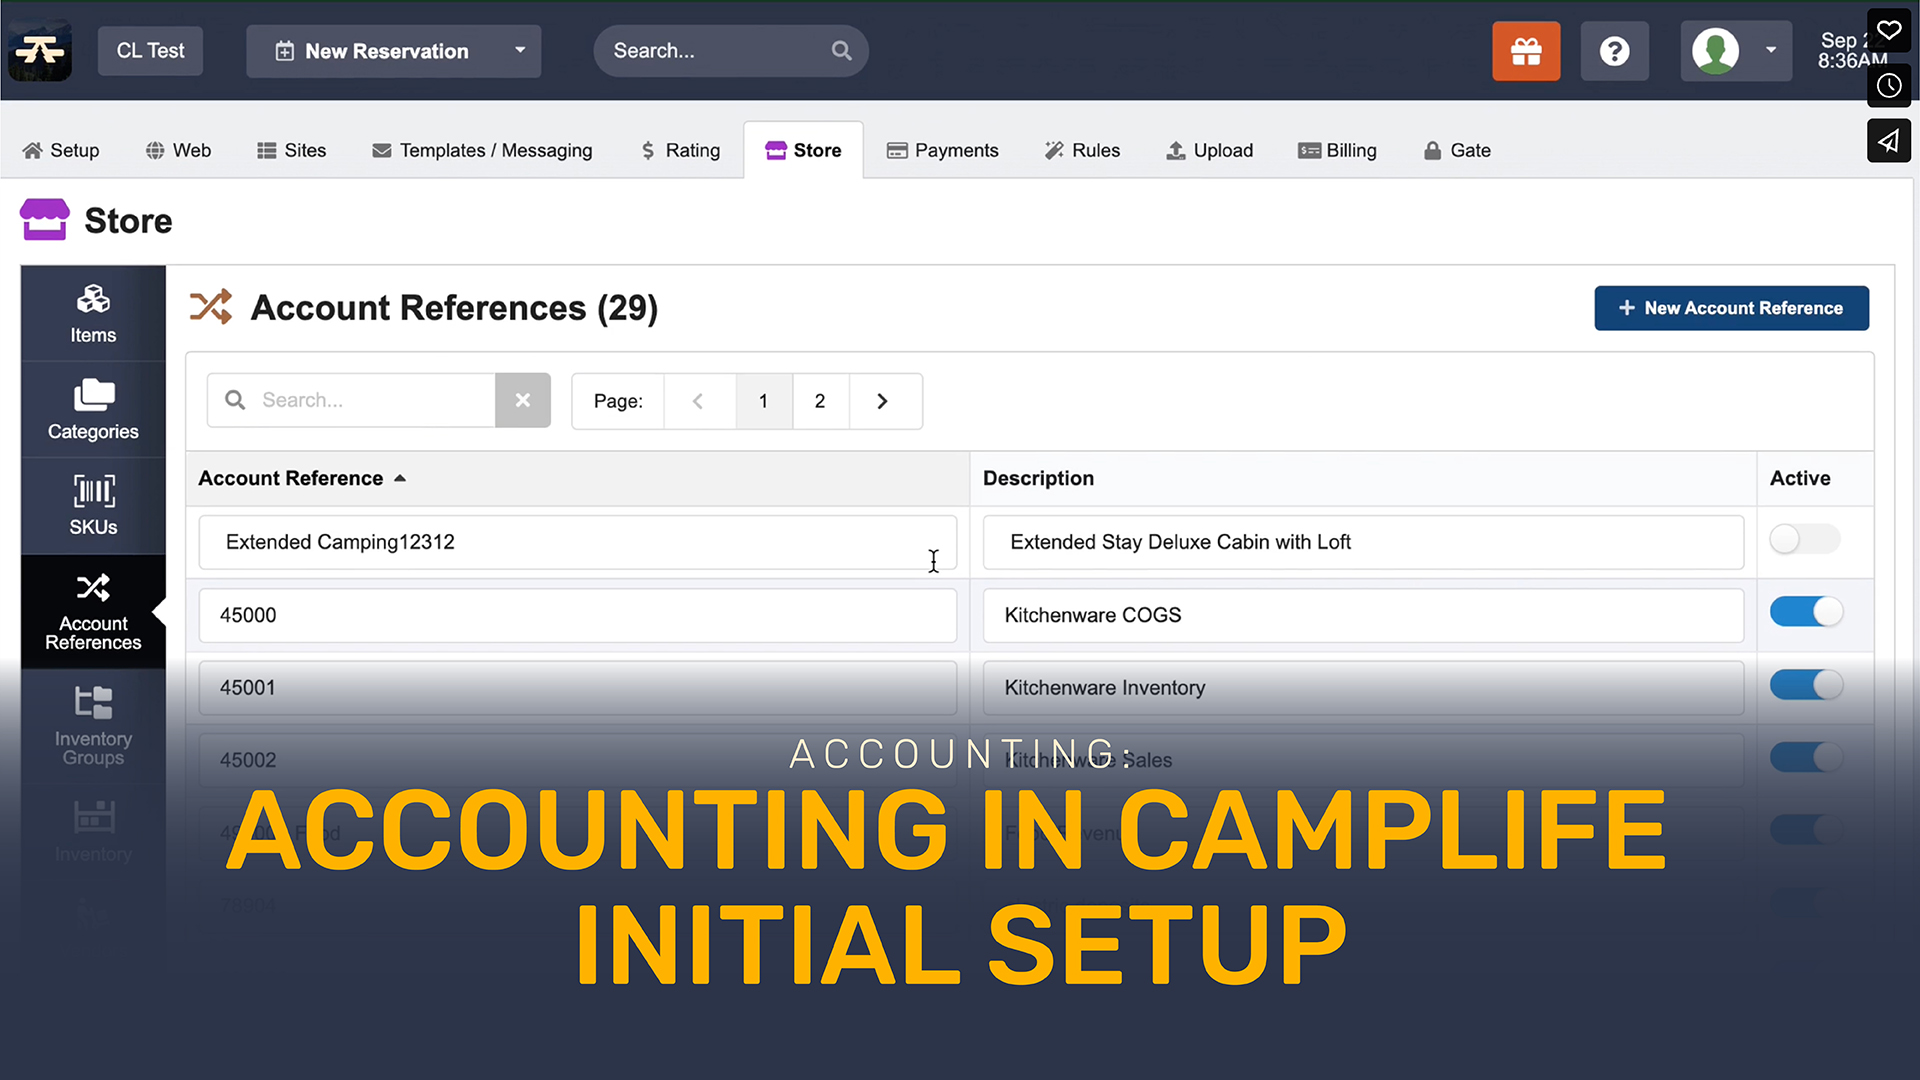Select page 1
Image resolution: width=1920 pixels, height=1080 pixels.
(764, 401)
